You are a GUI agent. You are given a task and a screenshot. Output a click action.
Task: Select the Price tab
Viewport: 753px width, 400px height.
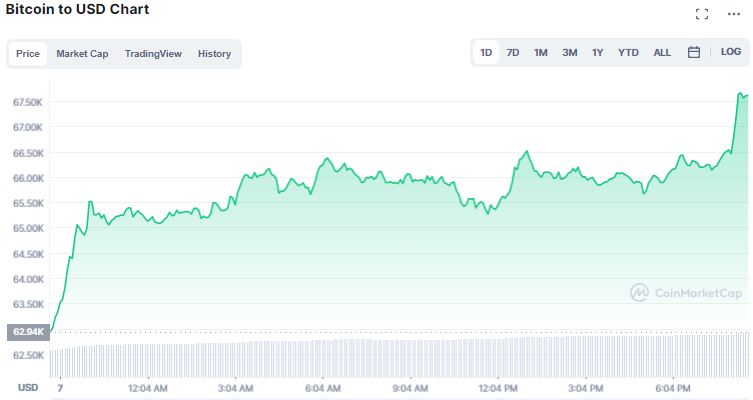(28, 53)
